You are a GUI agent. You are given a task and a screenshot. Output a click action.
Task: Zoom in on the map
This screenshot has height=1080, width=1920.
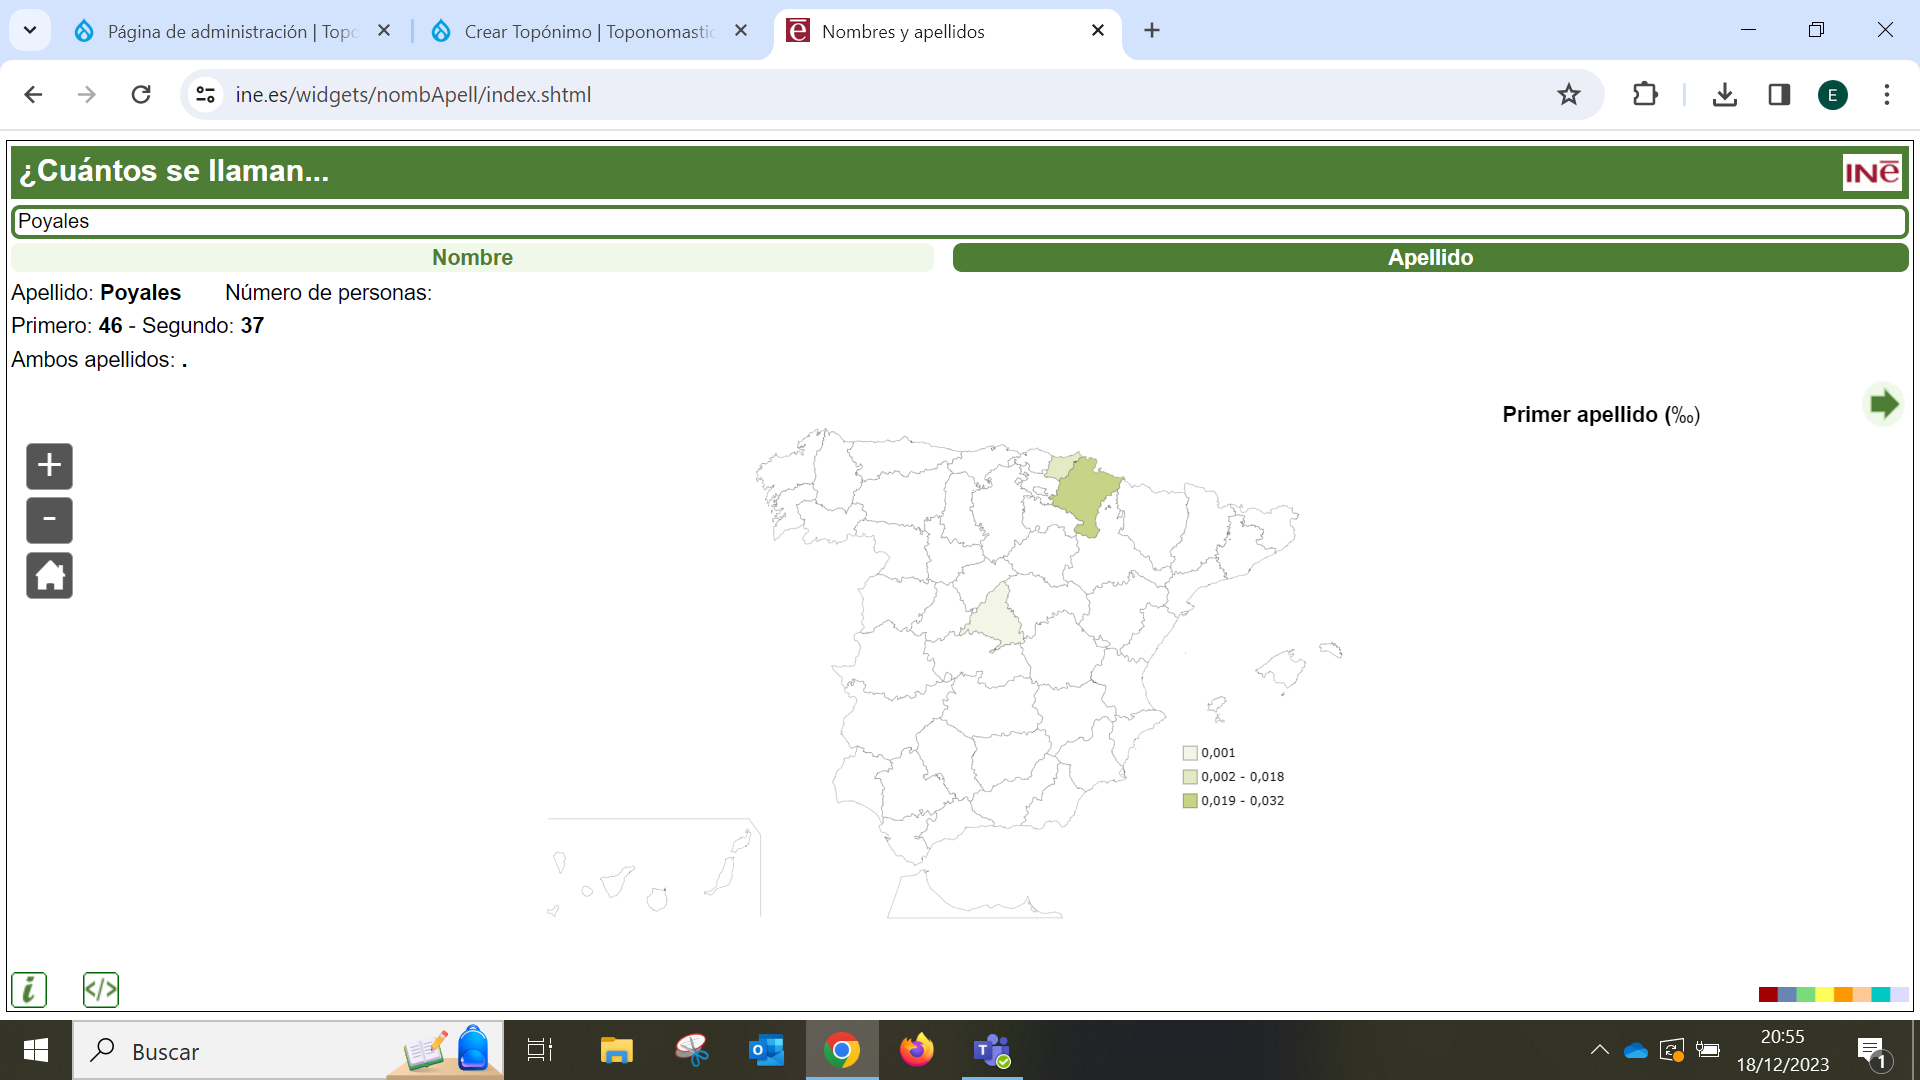pyautogui.click(x=48, y=465)
